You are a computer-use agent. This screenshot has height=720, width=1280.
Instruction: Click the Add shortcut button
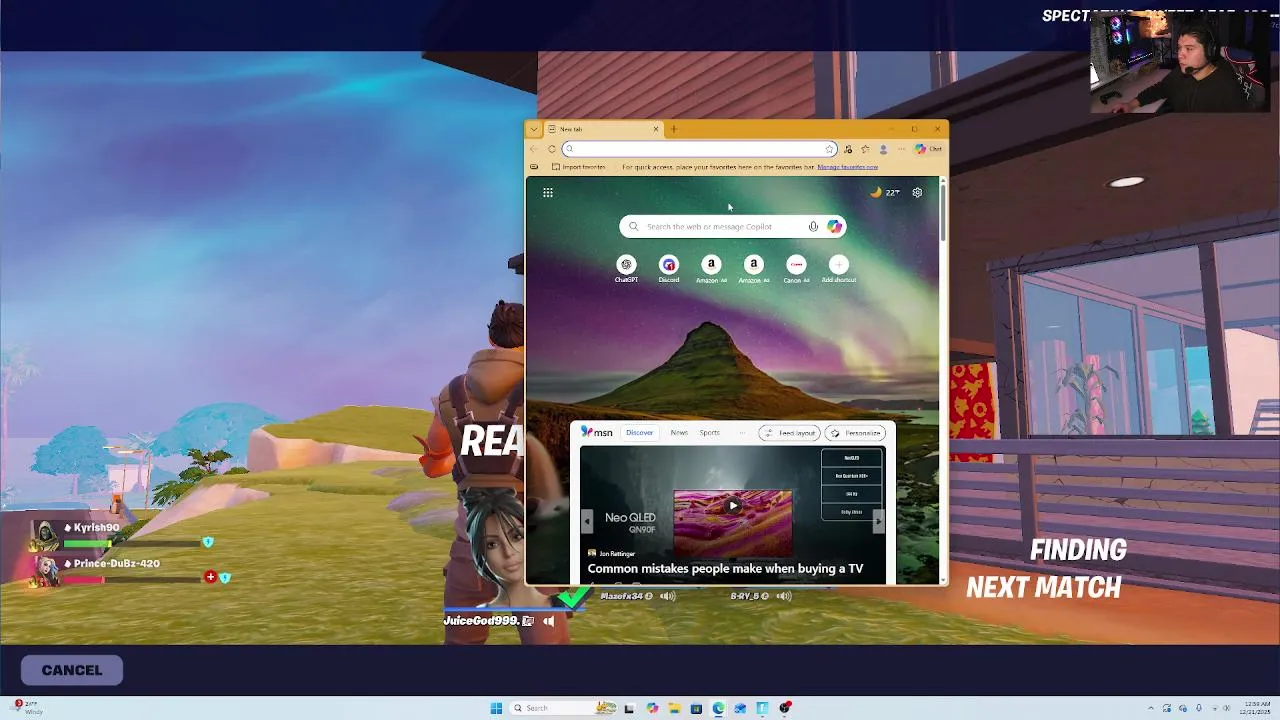tap(838, 269)
